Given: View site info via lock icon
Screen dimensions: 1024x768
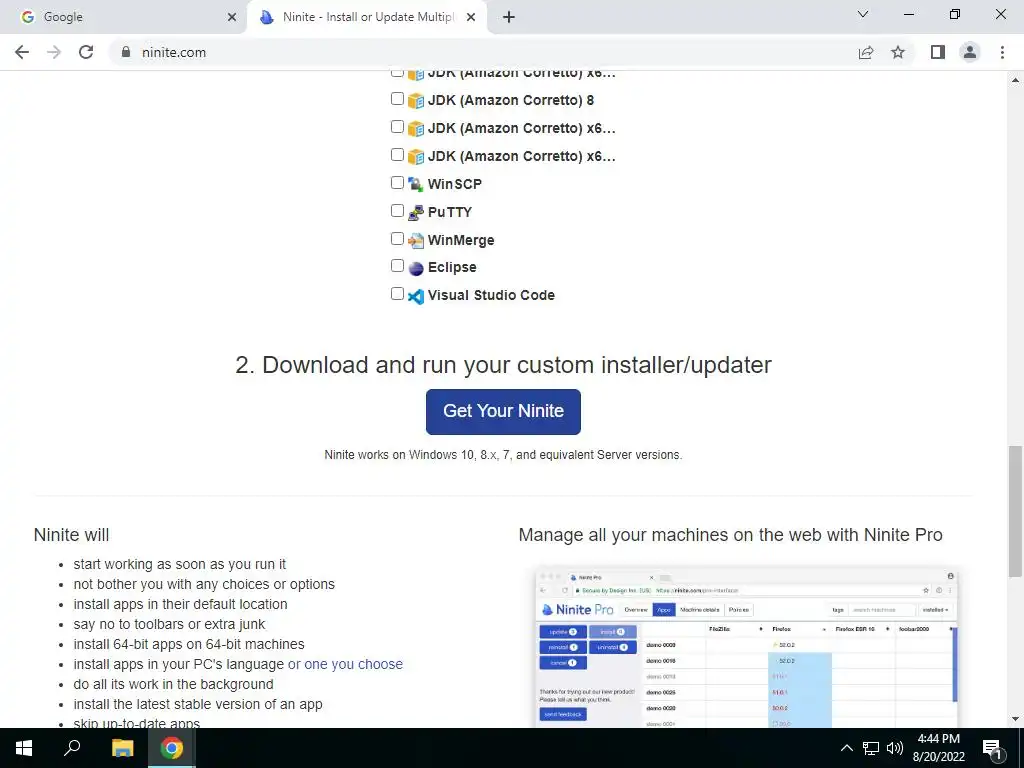Looking at the screenshot, I should [126, 52].
